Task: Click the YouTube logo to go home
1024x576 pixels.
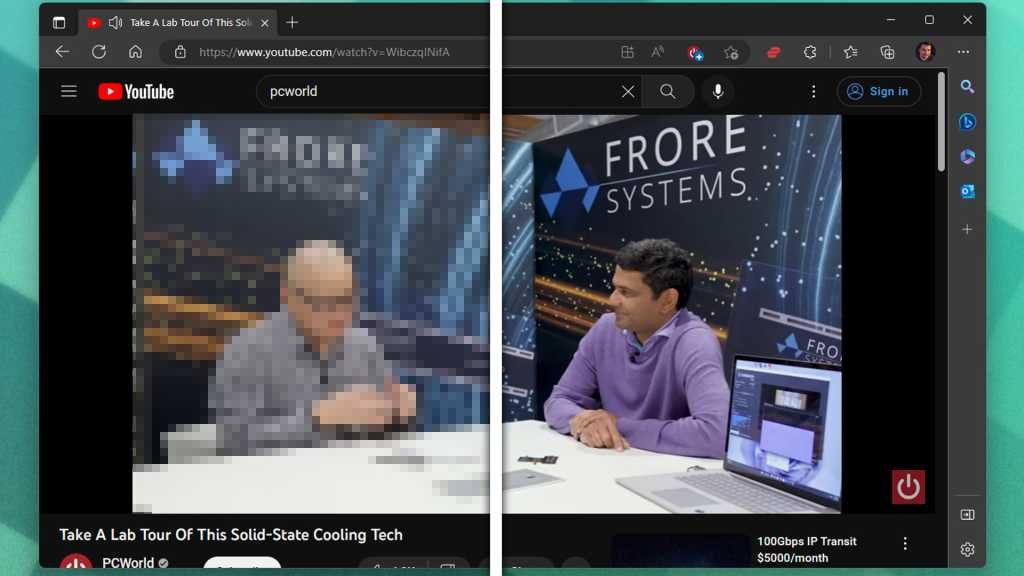Action: point(136,92)
